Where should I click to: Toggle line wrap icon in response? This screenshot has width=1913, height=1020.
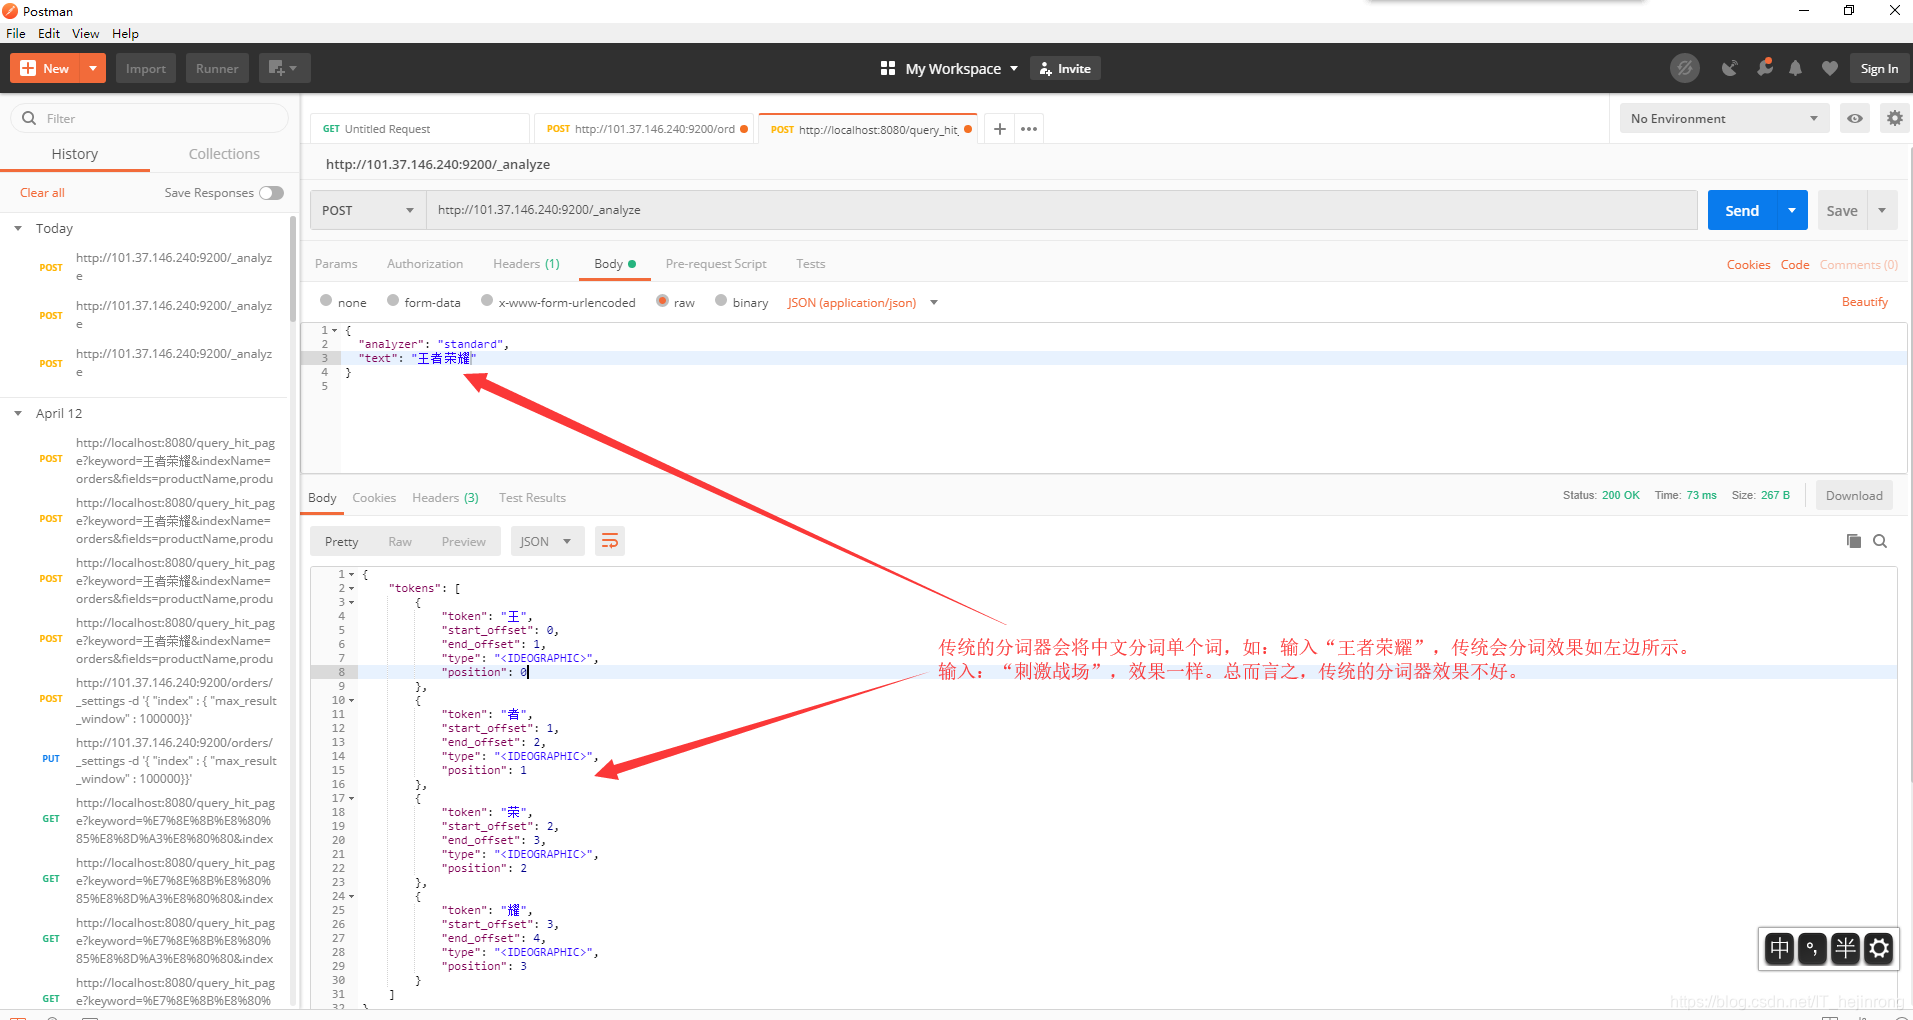(x=610, y=541)
